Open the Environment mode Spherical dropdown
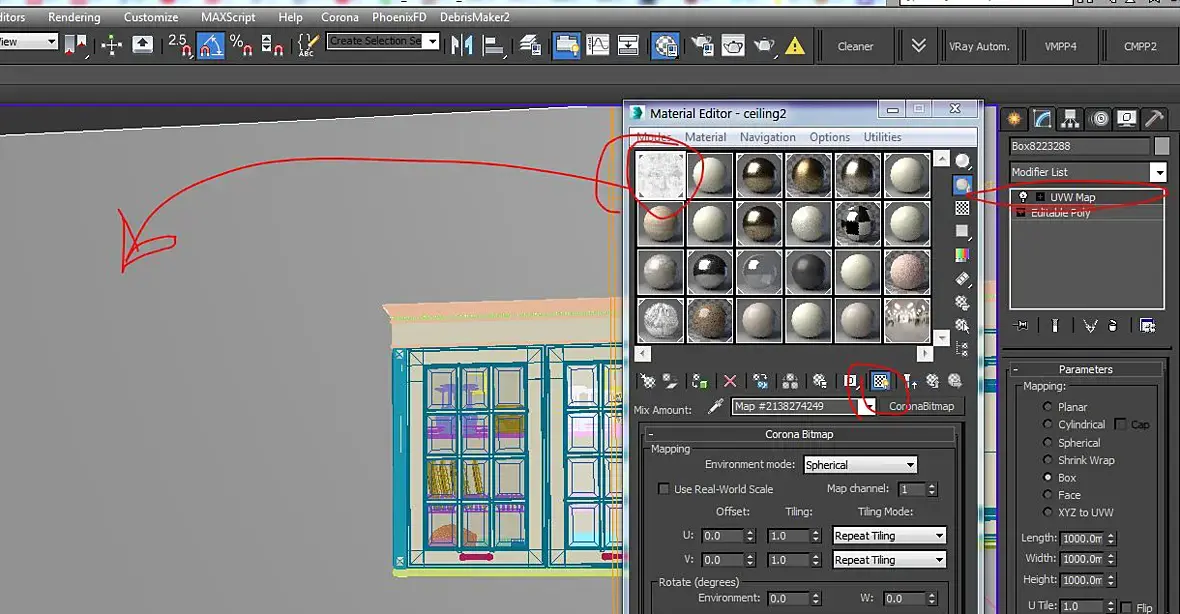This screenshot has height=614, width=1180. pos(860,465)
